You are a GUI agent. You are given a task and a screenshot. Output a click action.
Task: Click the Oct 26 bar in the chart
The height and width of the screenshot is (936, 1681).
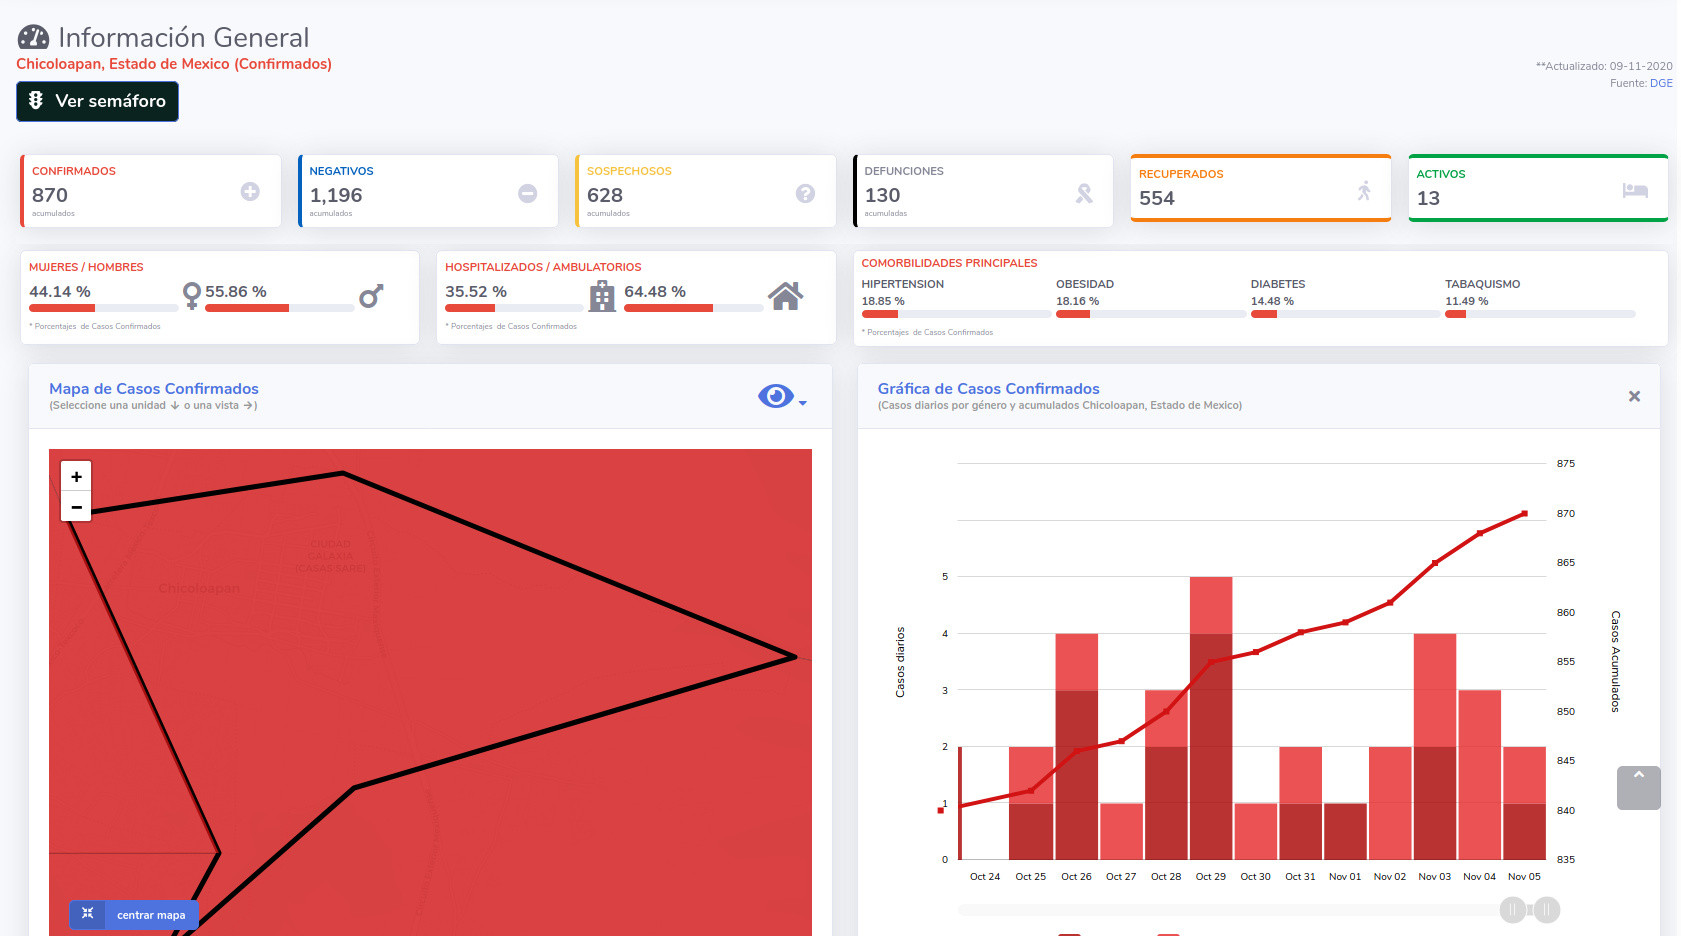[x=1077, y=746]
